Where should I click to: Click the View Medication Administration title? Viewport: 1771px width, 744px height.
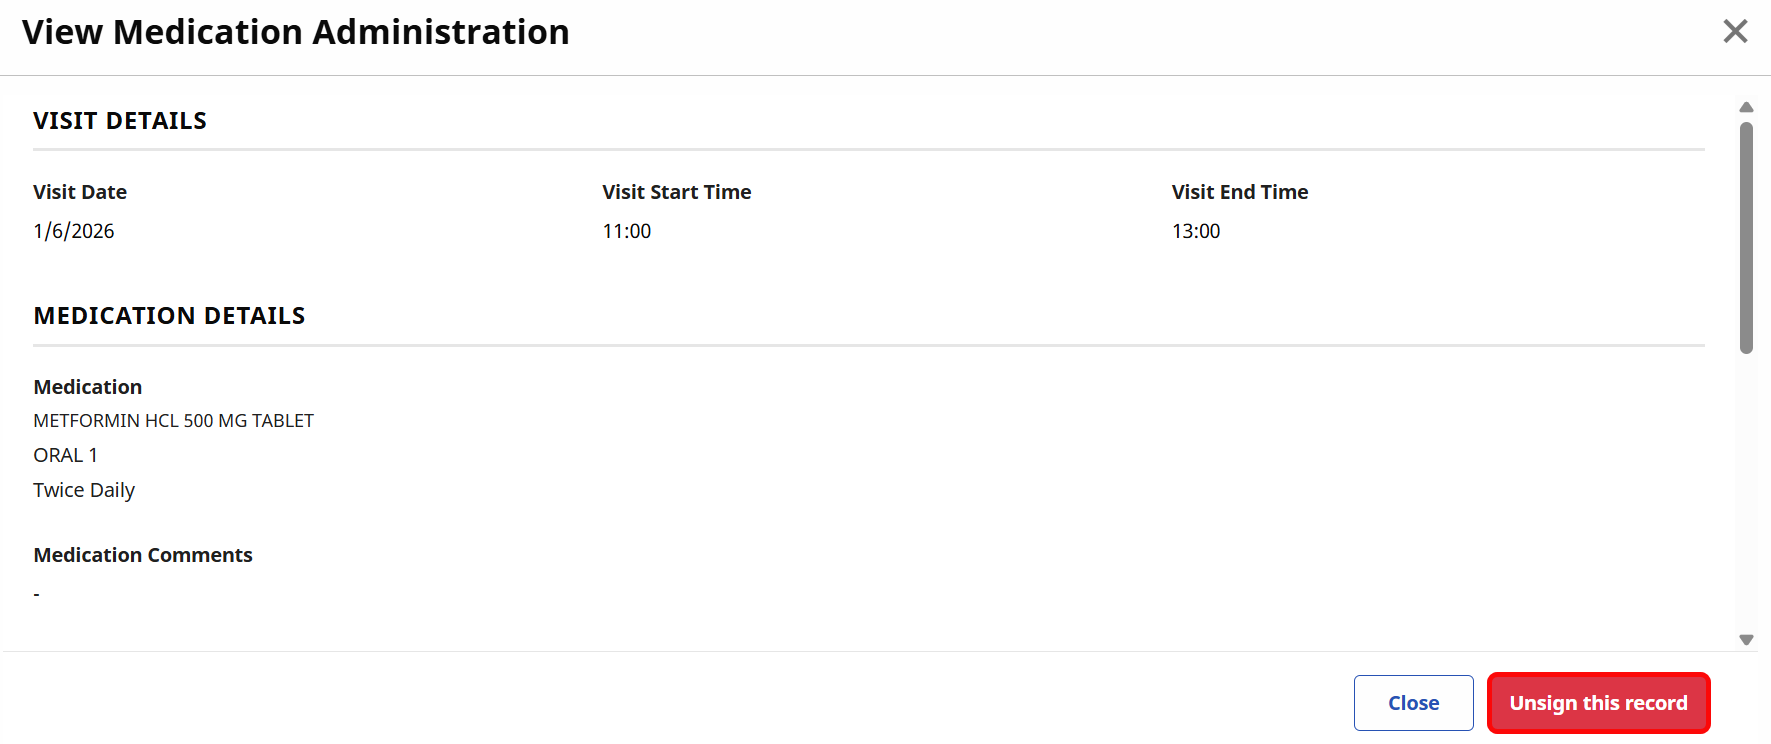[x=296, y=32]
